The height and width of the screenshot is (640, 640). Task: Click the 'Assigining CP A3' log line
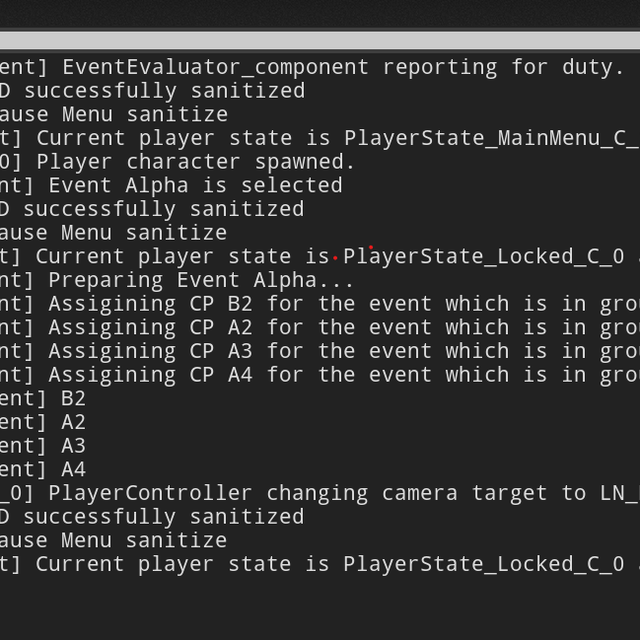[320, 351]
